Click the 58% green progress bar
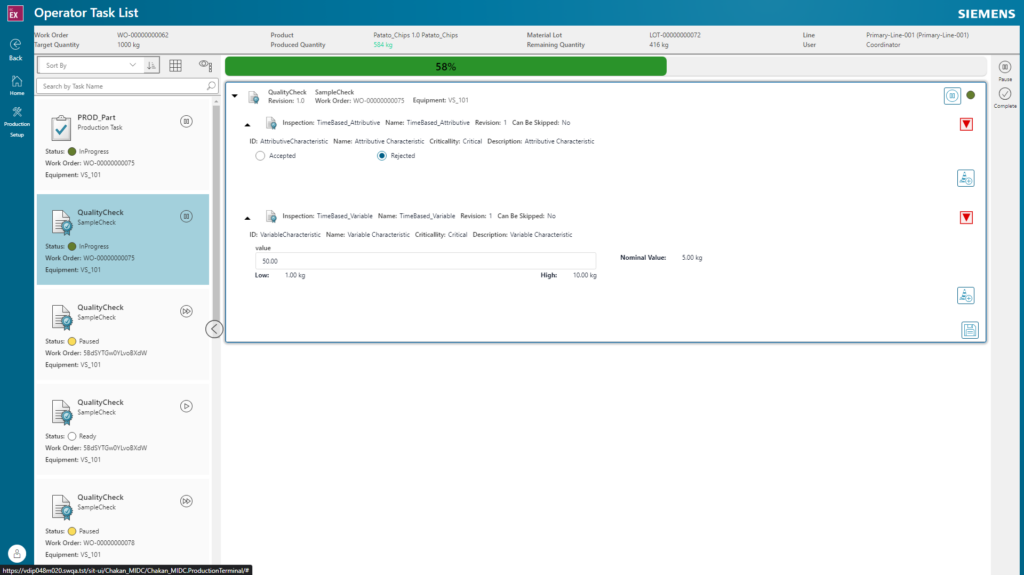Viewport: 1024px width, 575px height. pyautogui.click(x=445, y=67)
